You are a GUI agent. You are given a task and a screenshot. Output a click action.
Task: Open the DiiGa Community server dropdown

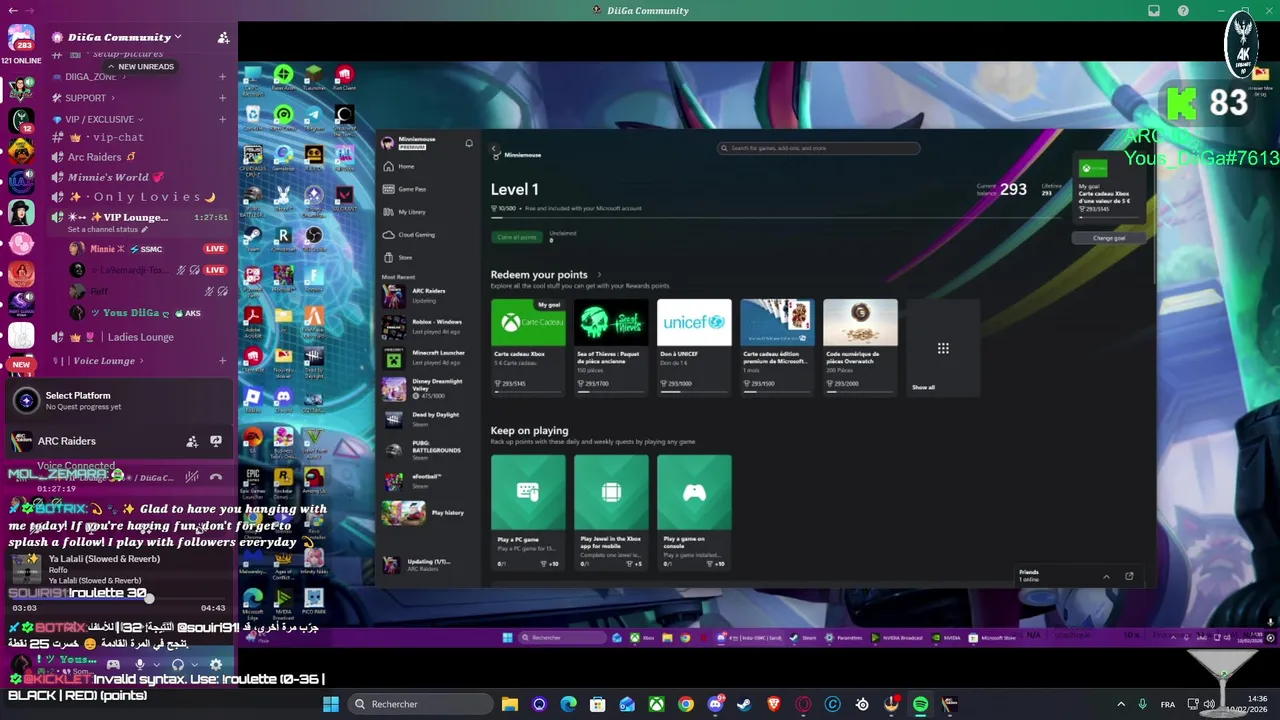click(x=125, y=37)
